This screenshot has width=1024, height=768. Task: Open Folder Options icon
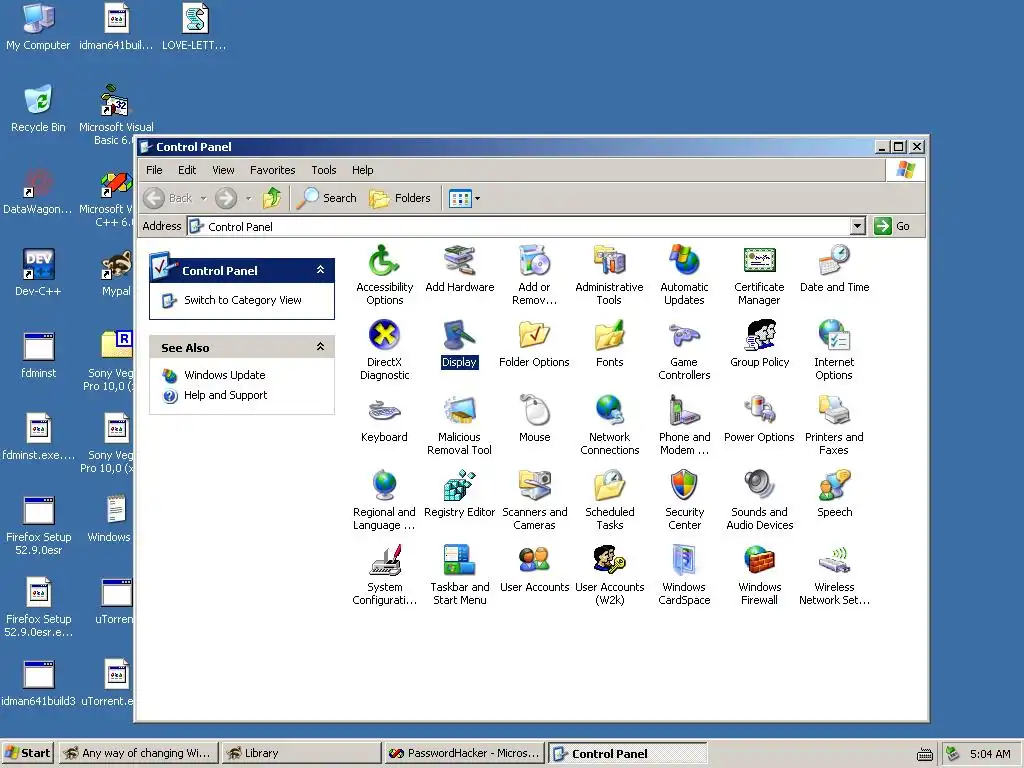pos(534,335)
